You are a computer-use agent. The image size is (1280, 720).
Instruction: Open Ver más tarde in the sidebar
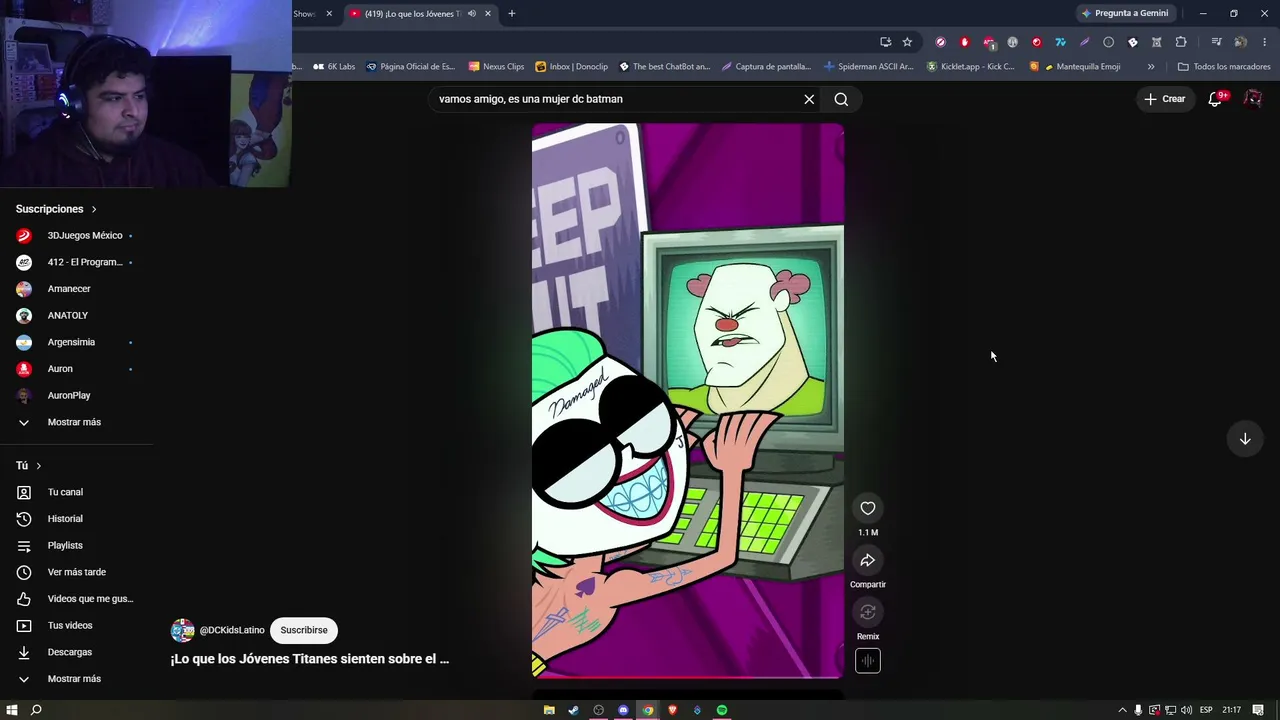(76, 572)
